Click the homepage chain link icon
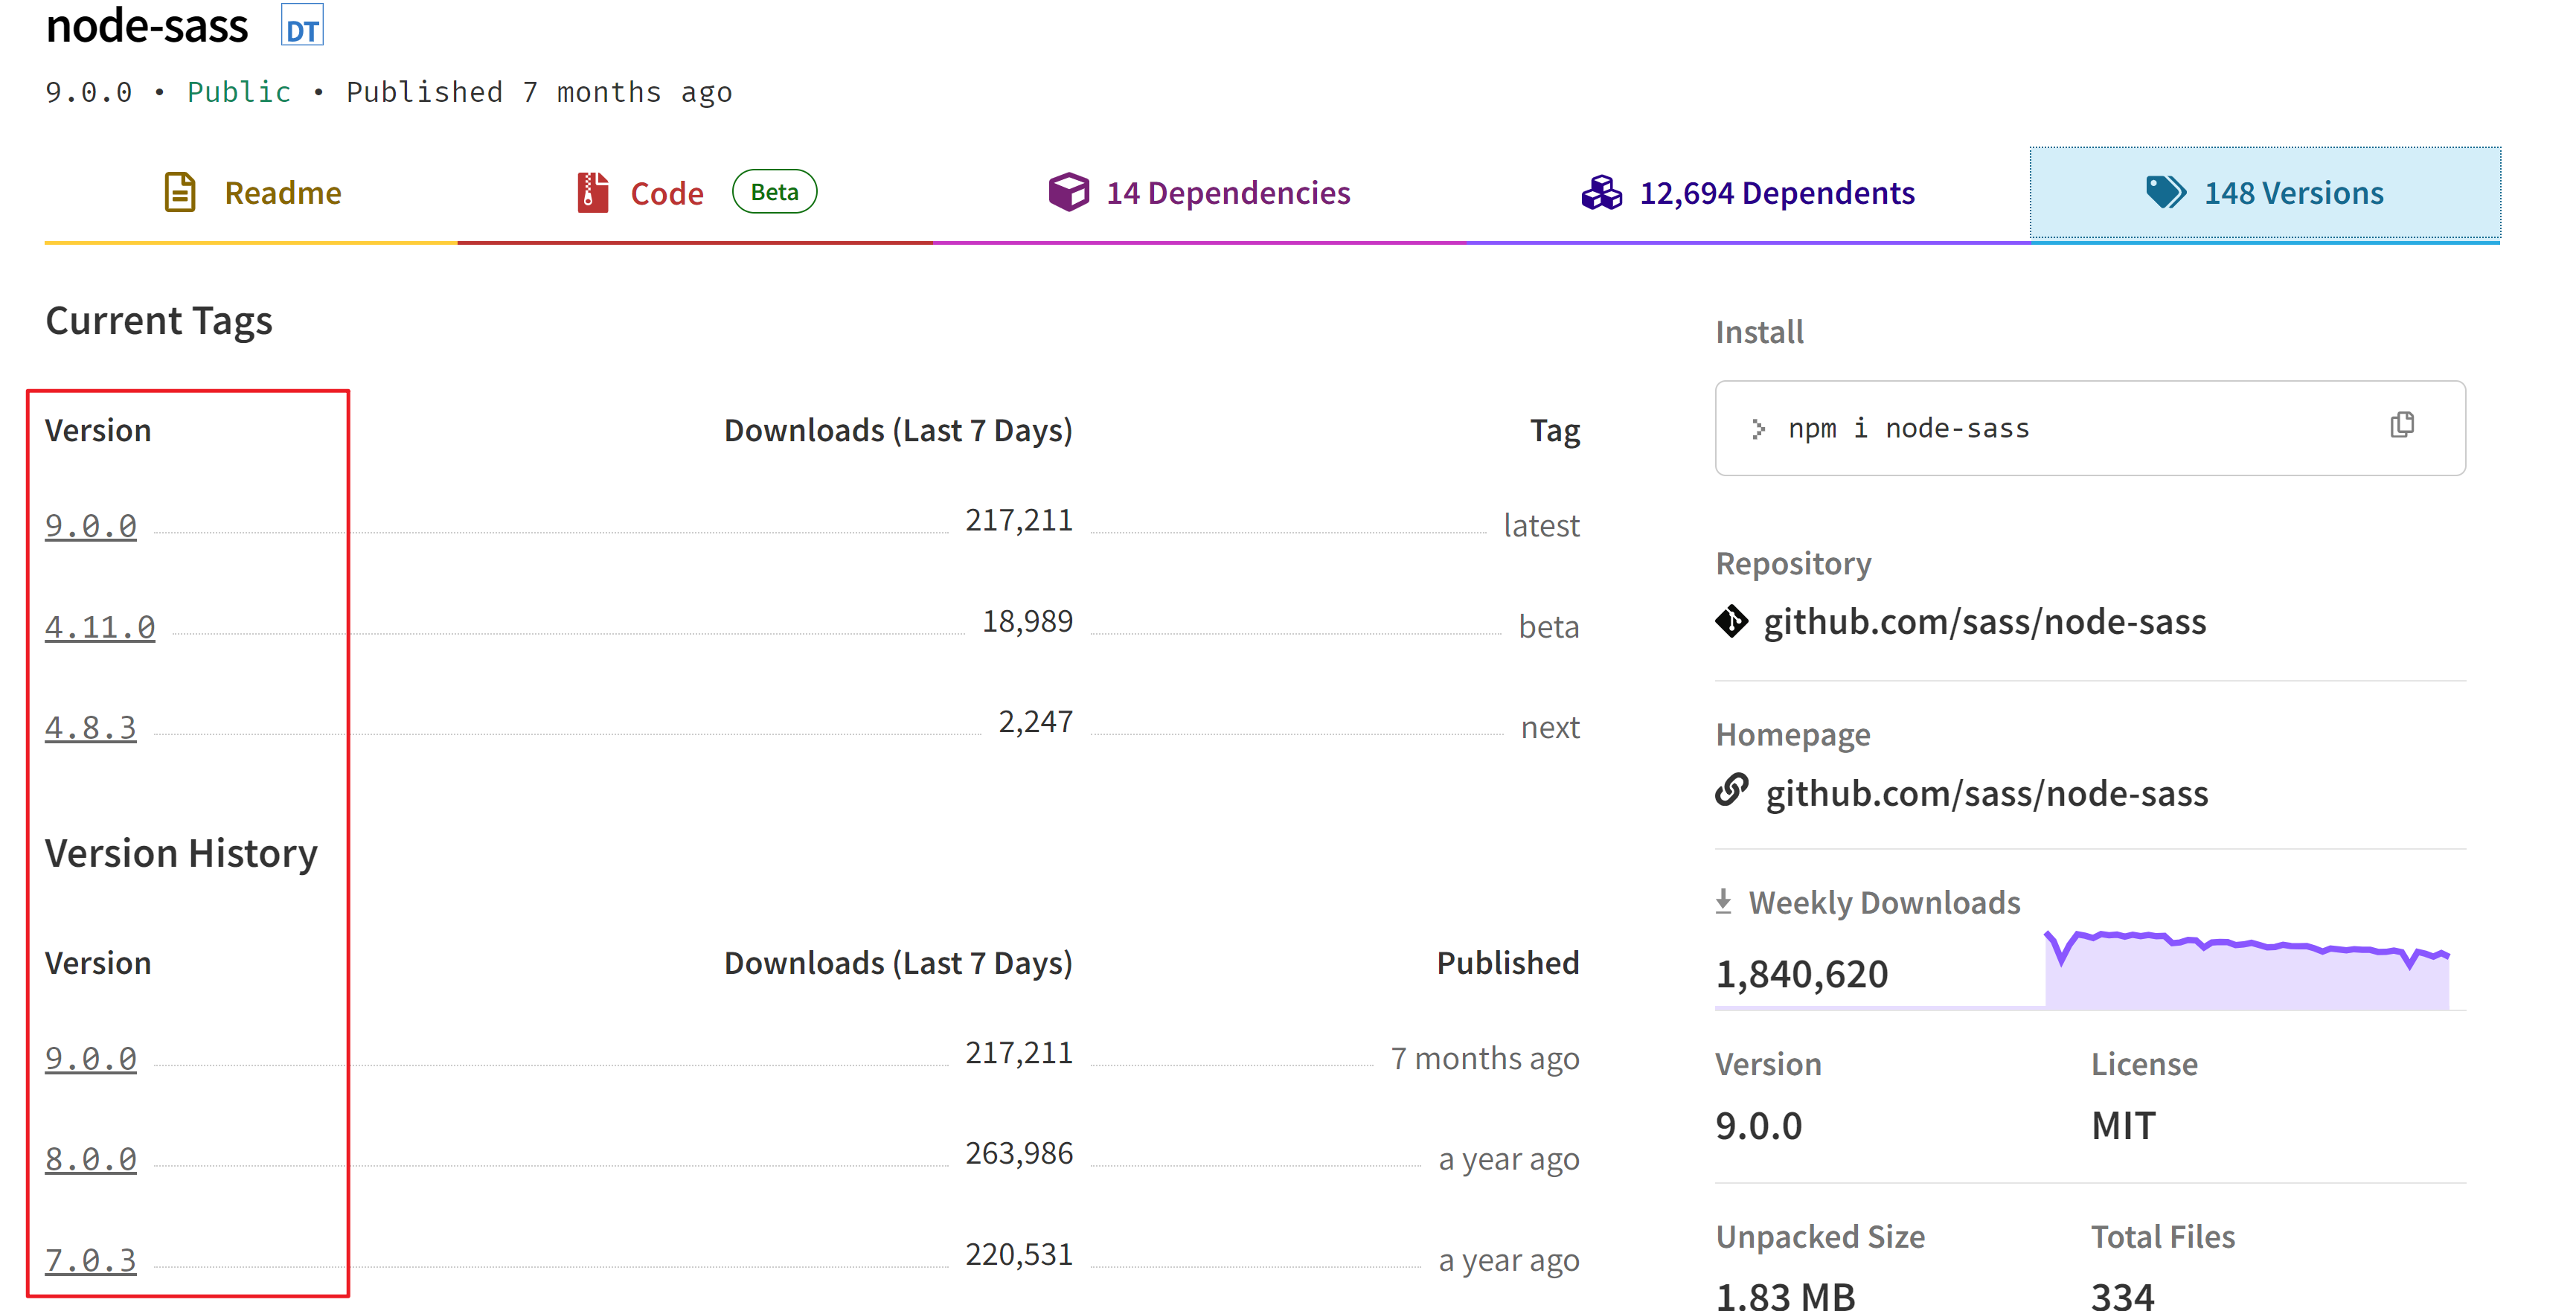The width and height of the screenshot is (2576, 1311). coord(1732,790)
